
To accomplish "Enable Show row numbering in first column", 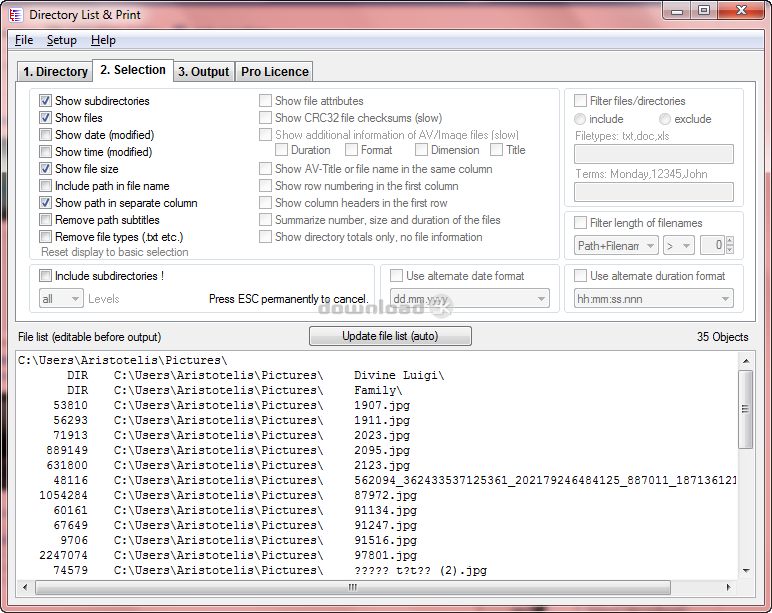I will [265, 186].
